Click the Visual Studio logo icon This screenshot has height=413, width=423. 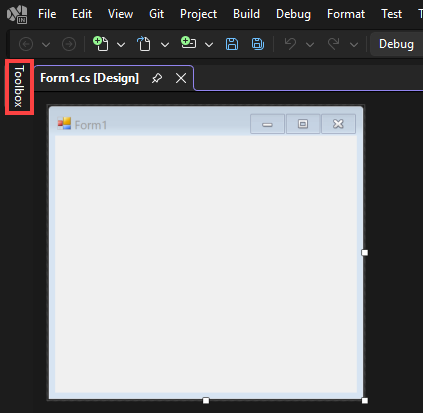(x=17, y=14)
